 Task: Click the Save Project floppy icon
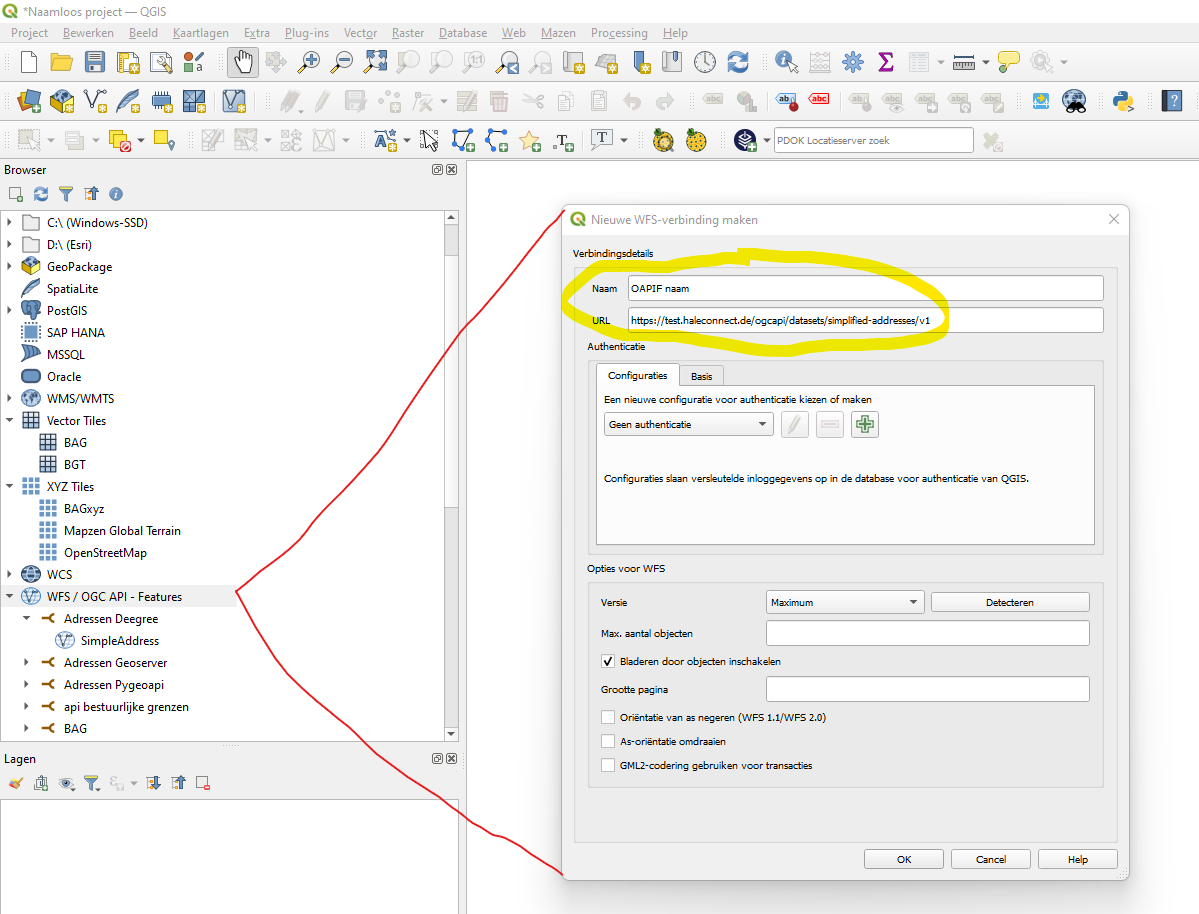tap(95, 62)
